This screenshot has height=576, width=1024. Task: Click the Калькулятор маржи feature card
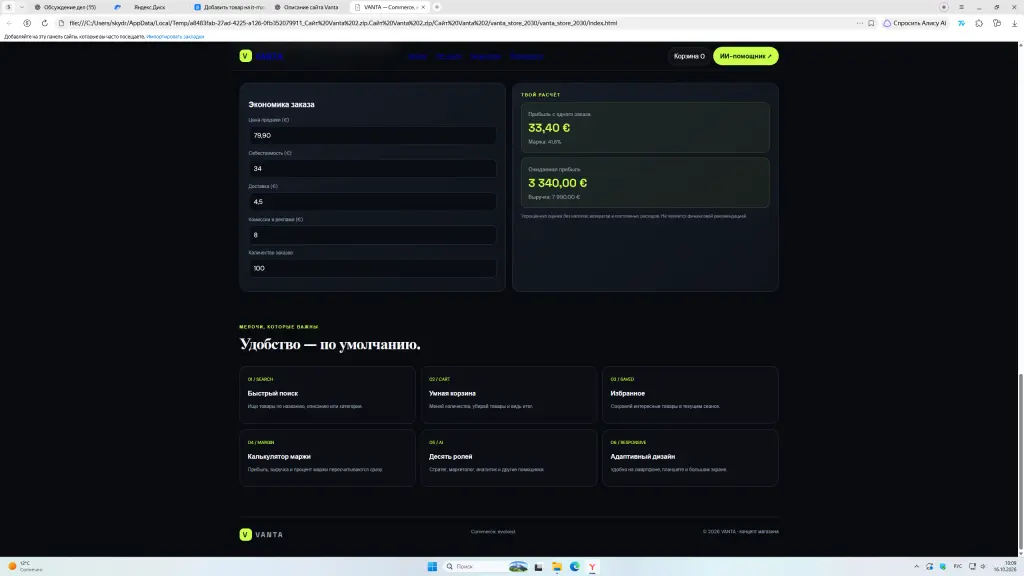point(327,458)
